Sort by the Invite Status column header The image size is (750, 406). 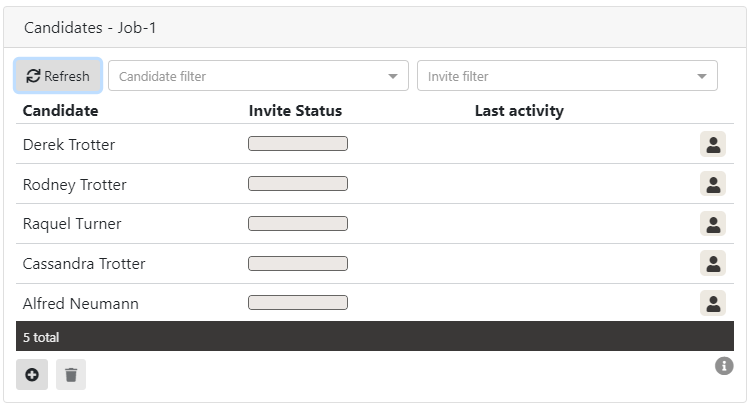click(295, 111)
